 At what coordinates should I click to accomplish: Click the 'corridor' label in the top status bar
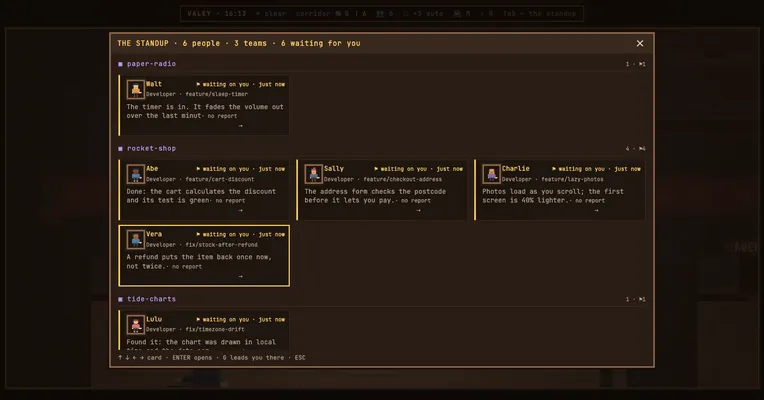[313, 14]
